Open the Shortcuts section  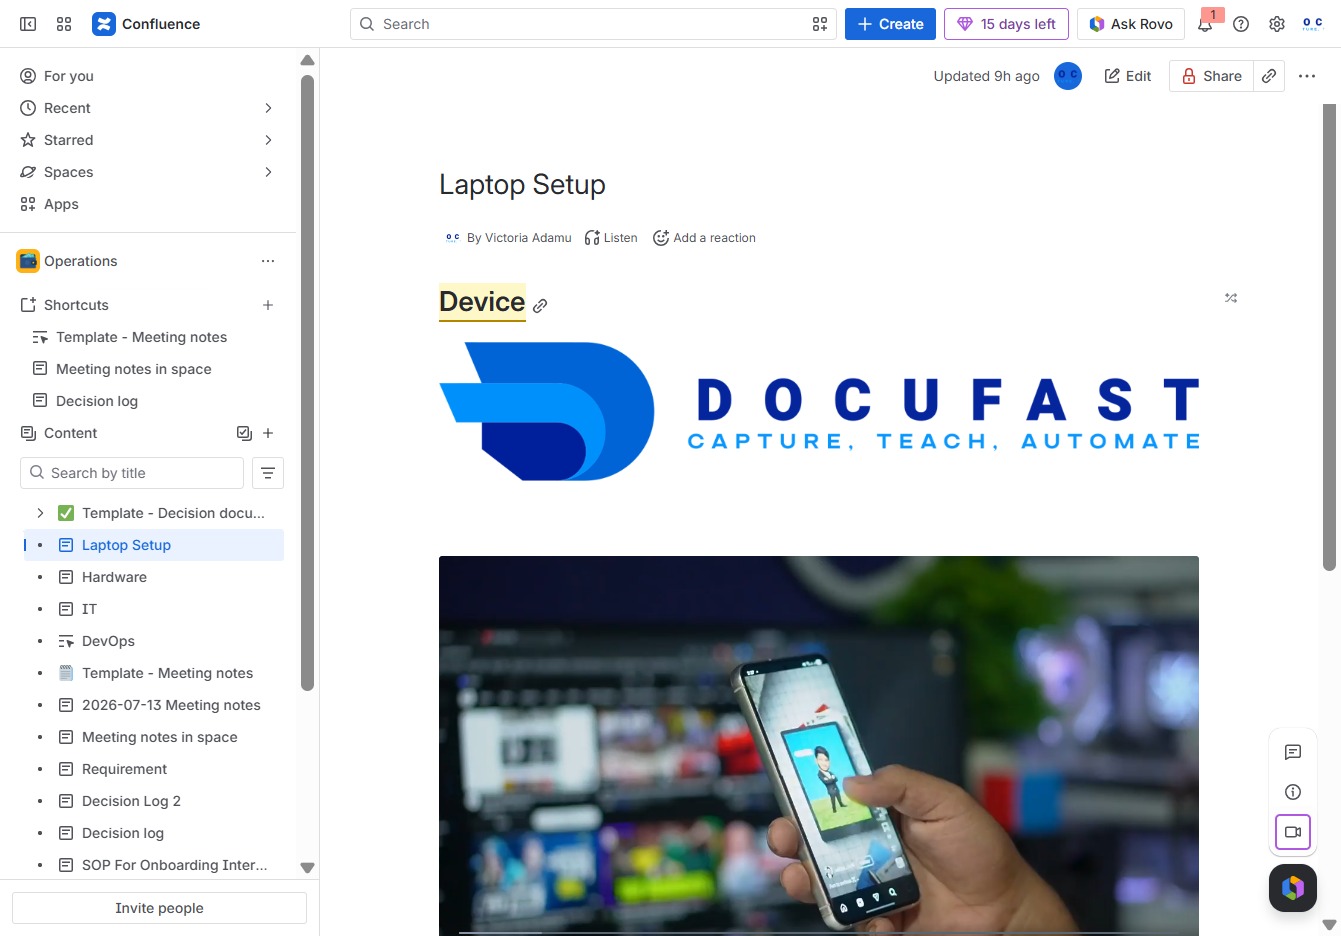pyautogui.click(x=76, y=305)
